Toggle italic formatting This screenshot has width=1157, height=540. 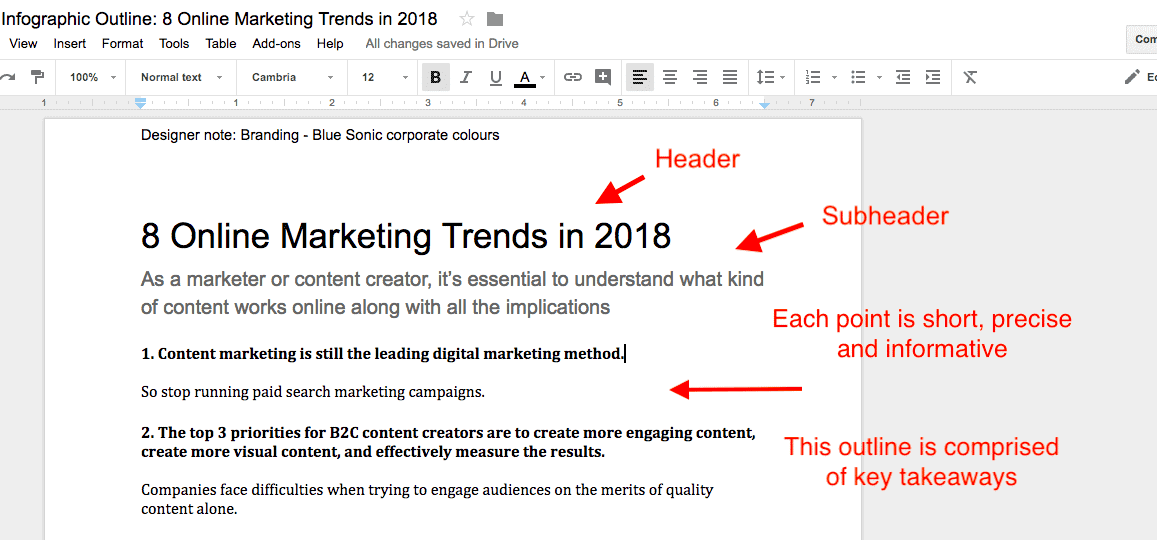coord(465,77)
